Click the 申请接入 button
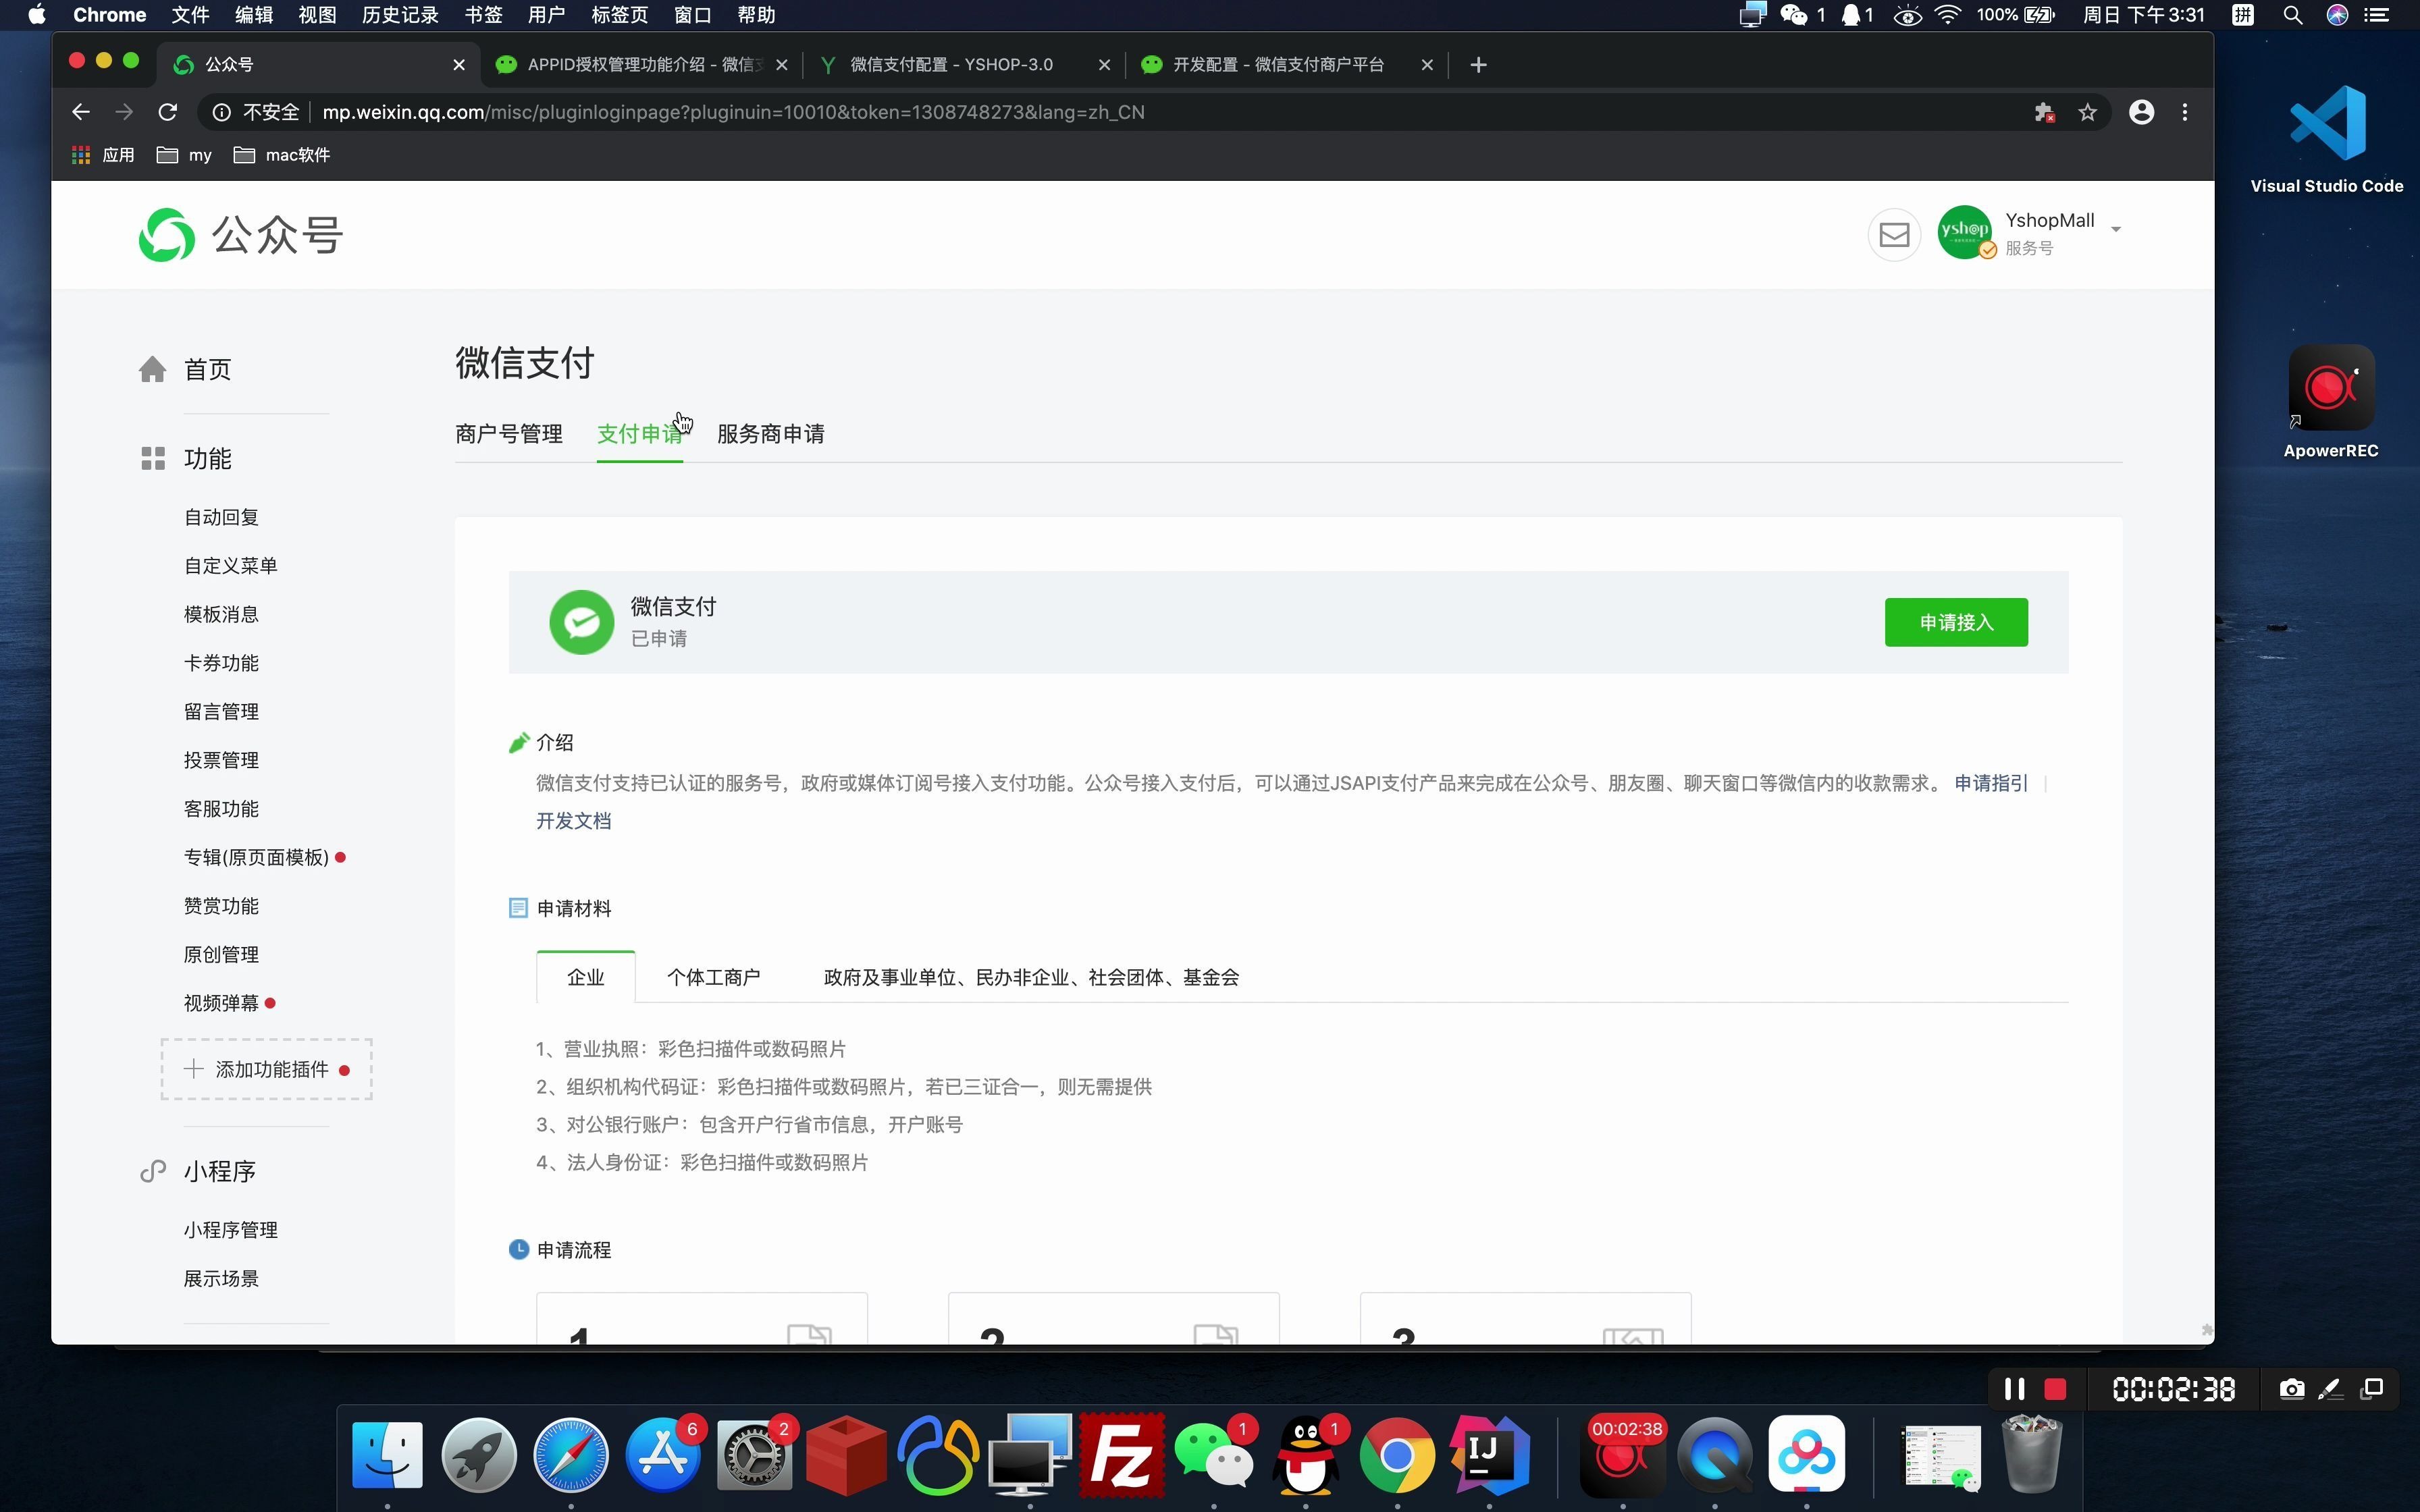The width and height of the screenshot is (2420, 1512). (x=1956, y=622)
